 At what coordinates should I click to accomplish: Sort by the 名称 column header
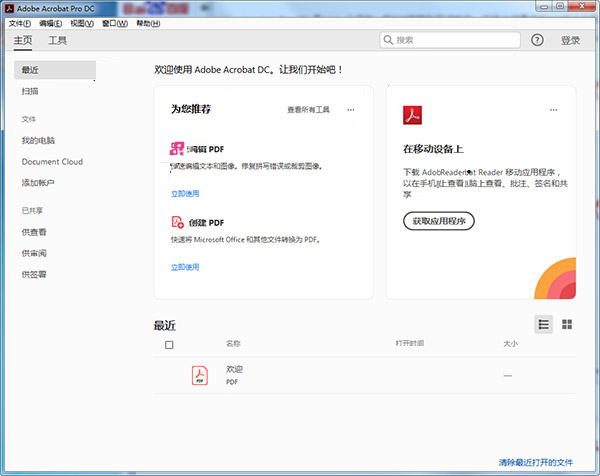click(233, 344)
